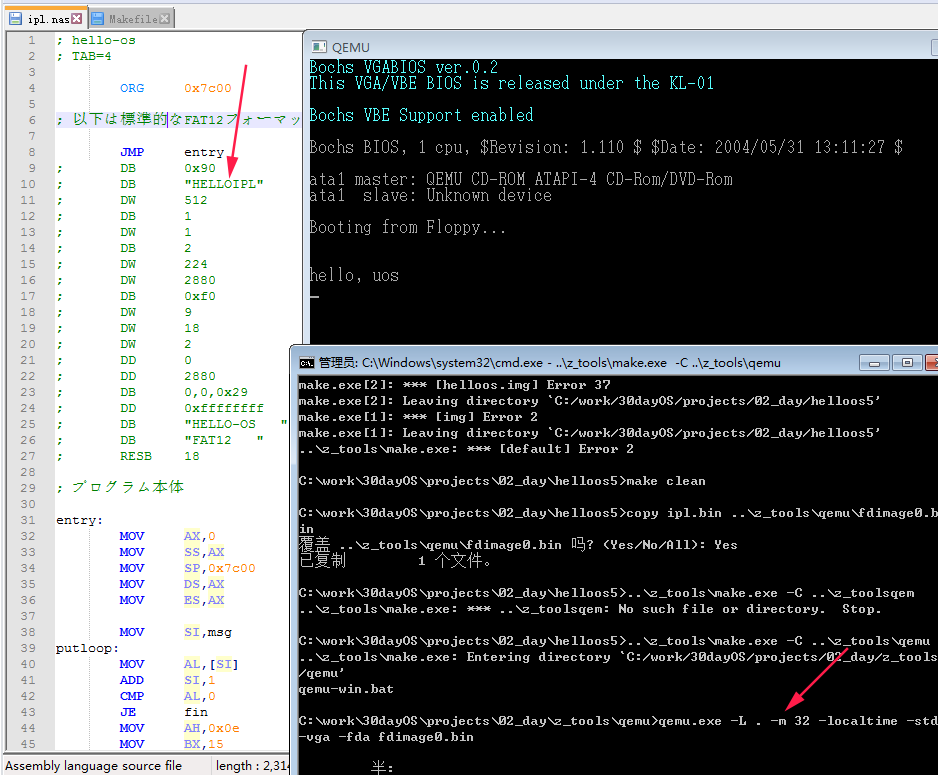
Task: Click the CMP instruction on line 42
Action: (x=132, y=696)
